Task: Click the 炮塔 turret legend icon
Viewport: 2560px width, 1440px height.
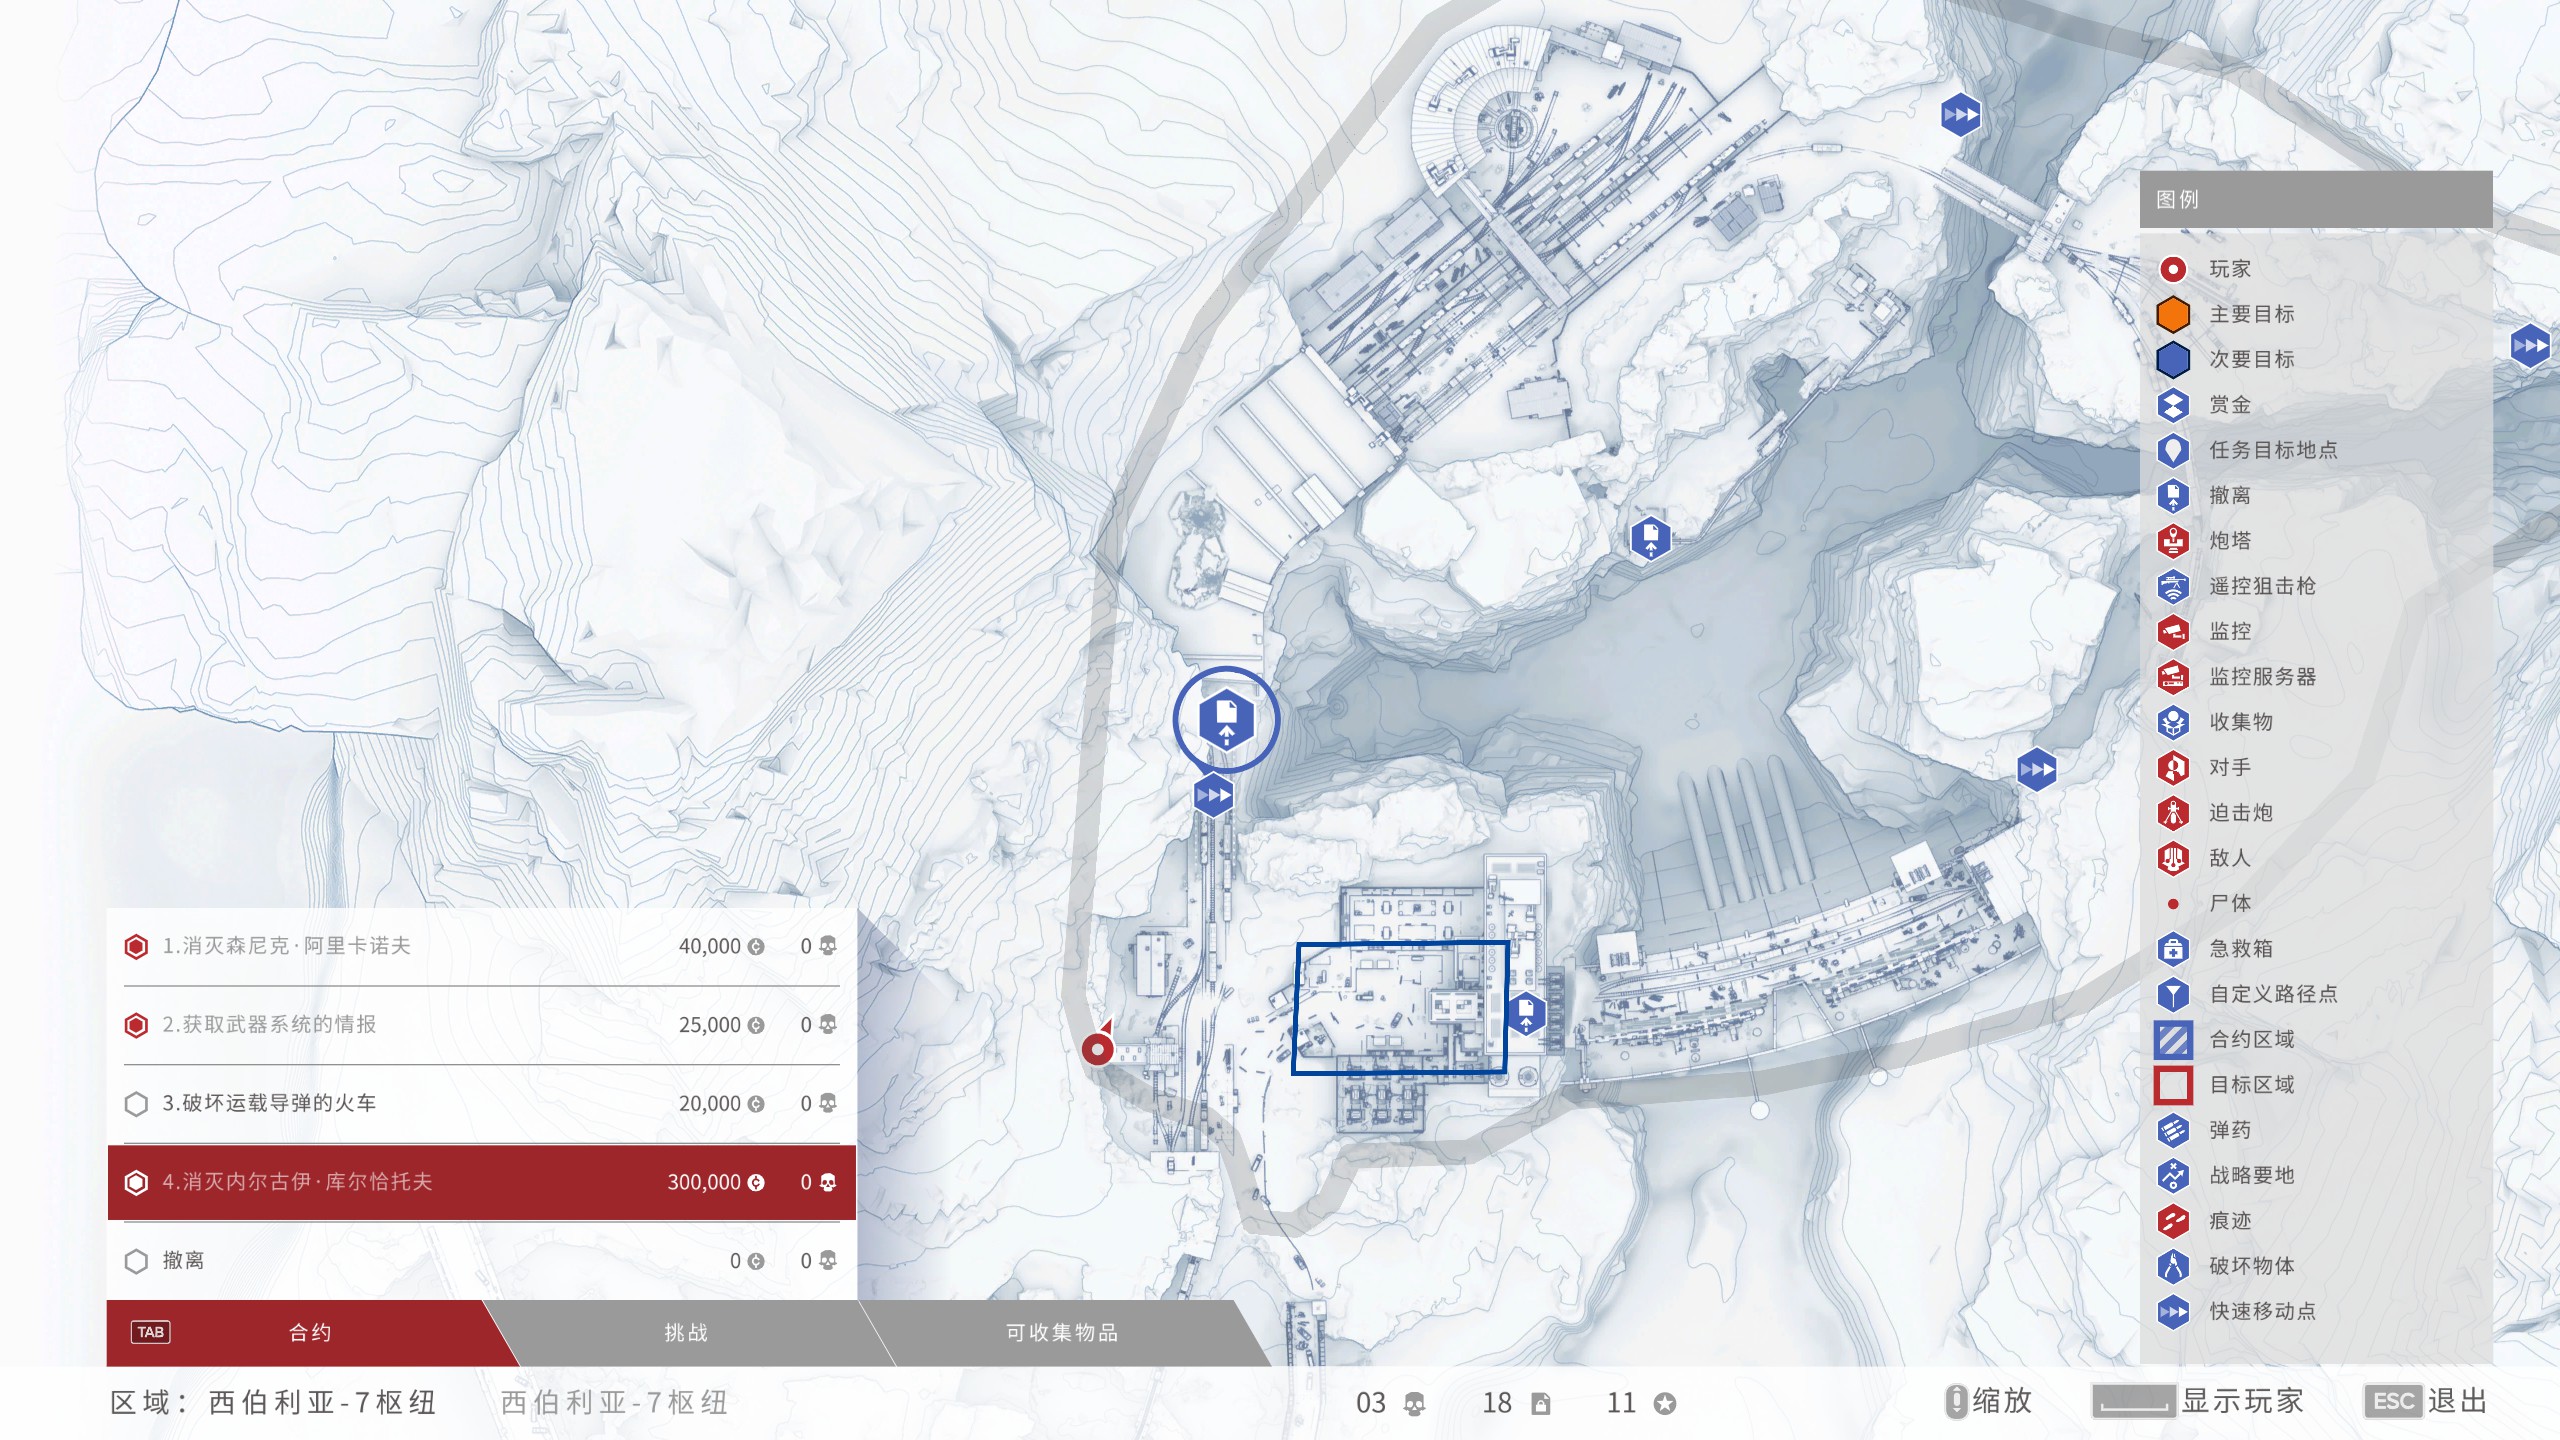Action: 2172,541
